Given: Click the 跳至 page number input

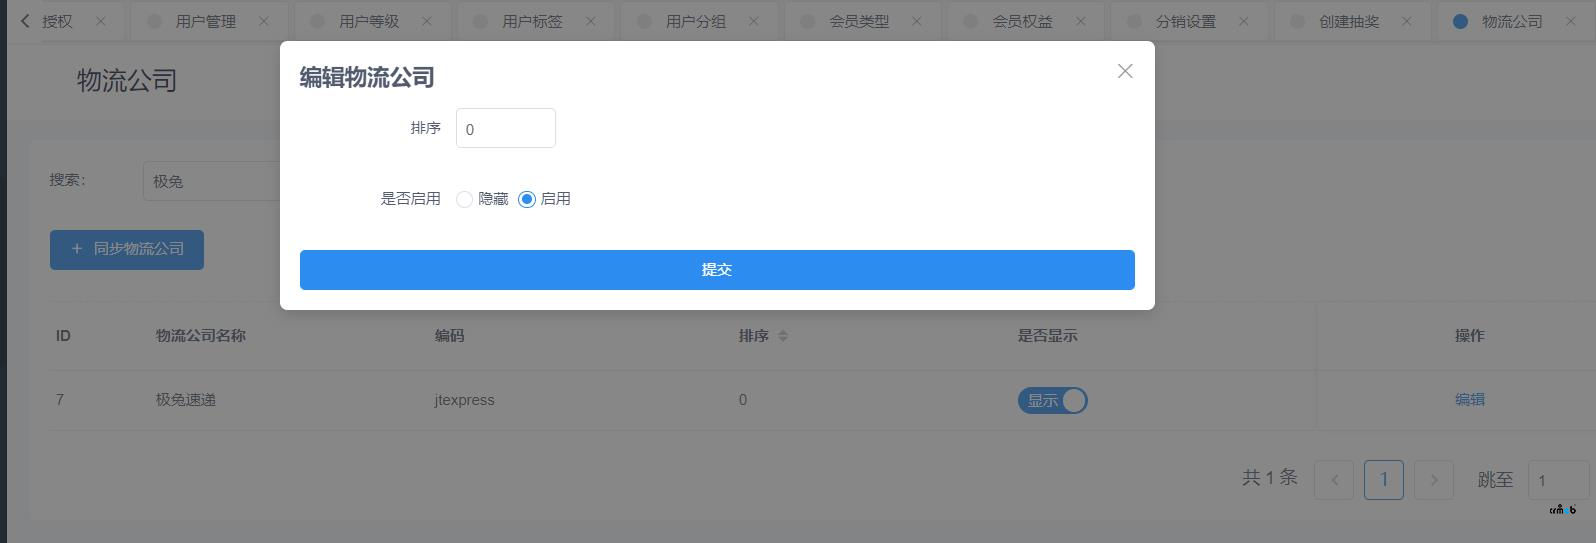Looking at the screenshot, I should pos(1558,480).
